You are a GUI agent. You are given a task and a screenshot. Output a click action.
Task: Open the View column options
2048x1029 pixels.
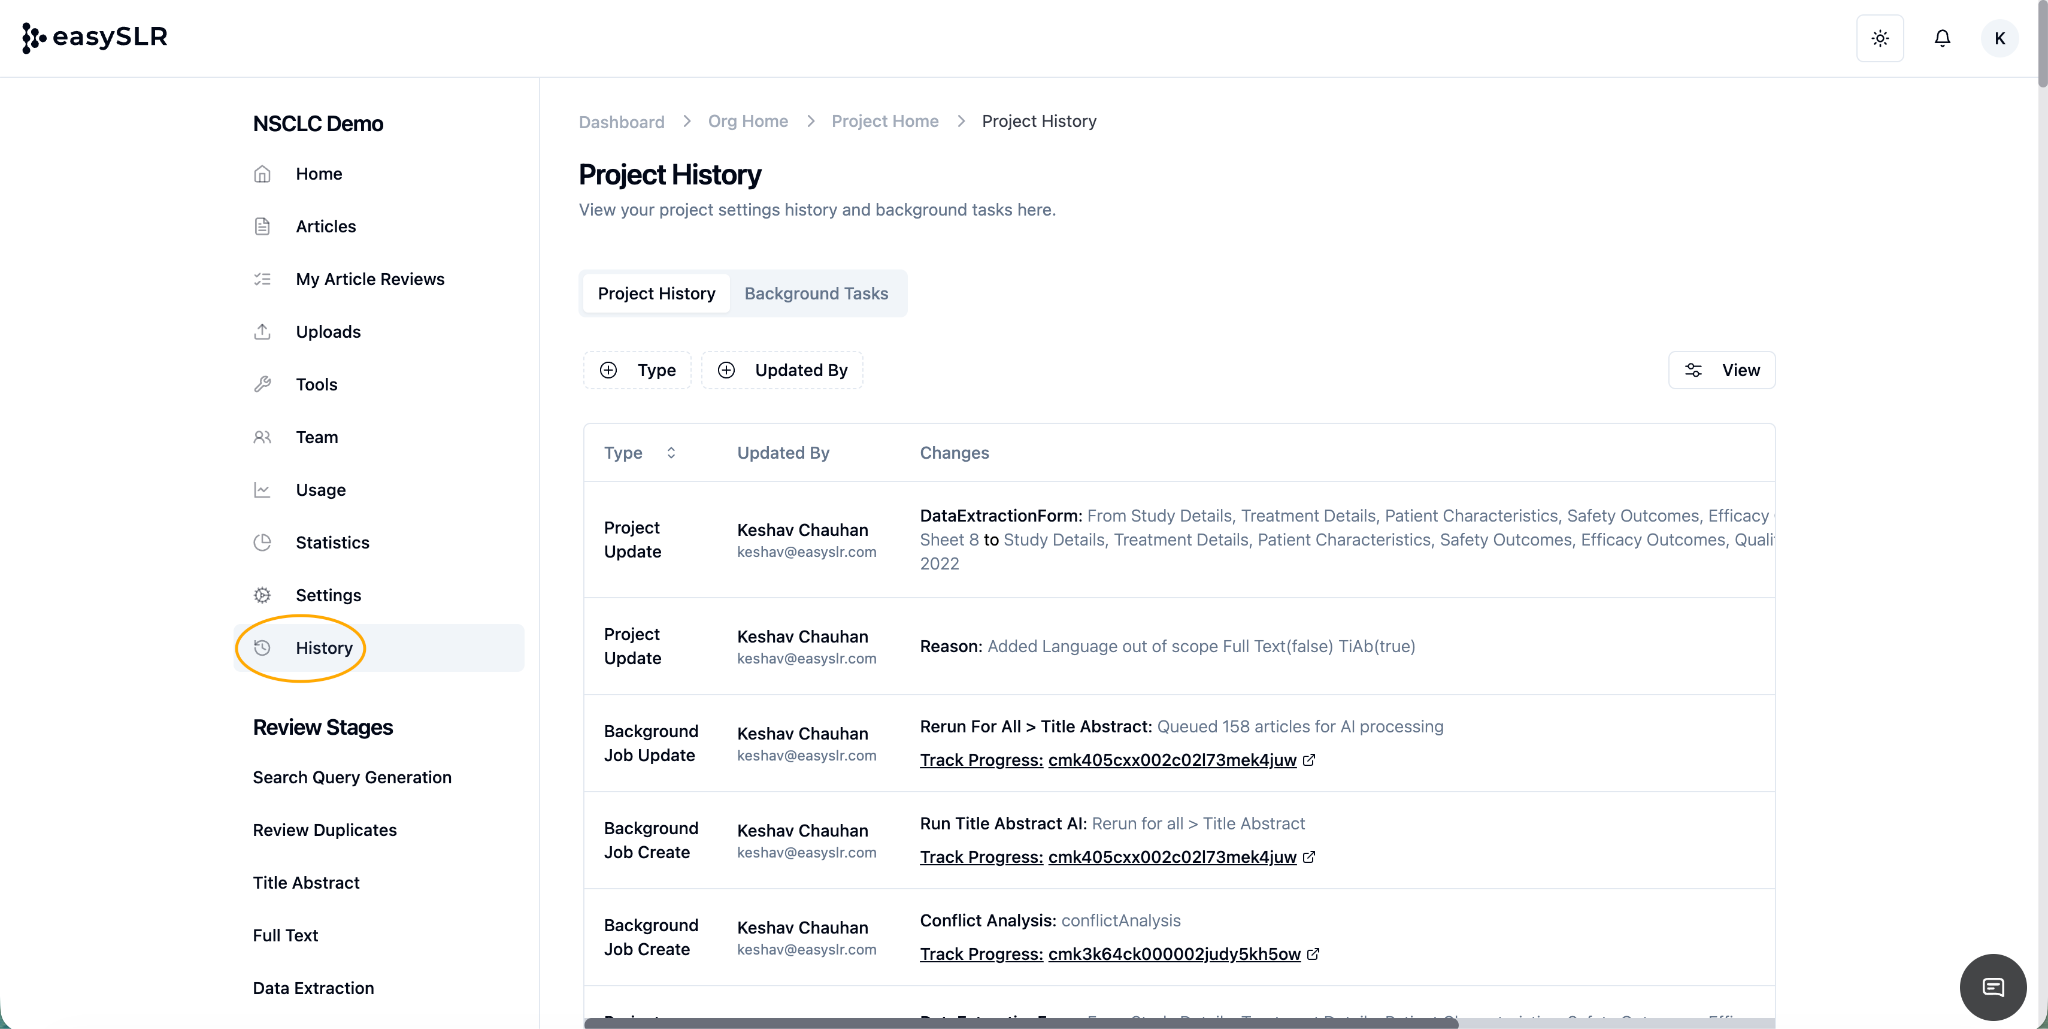pos(1721,370)
